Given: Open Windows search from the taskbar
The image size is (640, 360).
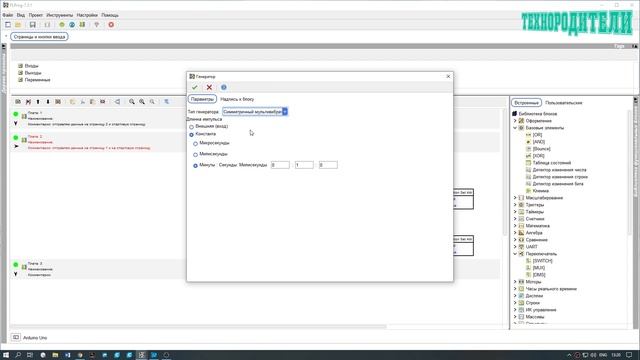Looking at the screenshot, I should point(18,355).
